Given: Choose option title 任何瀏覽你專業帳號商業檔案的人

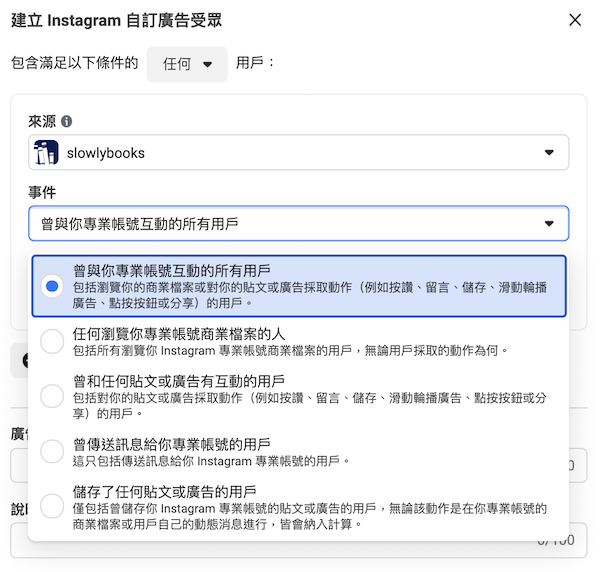Looking at the screenshot, I should tap(179, 334).
